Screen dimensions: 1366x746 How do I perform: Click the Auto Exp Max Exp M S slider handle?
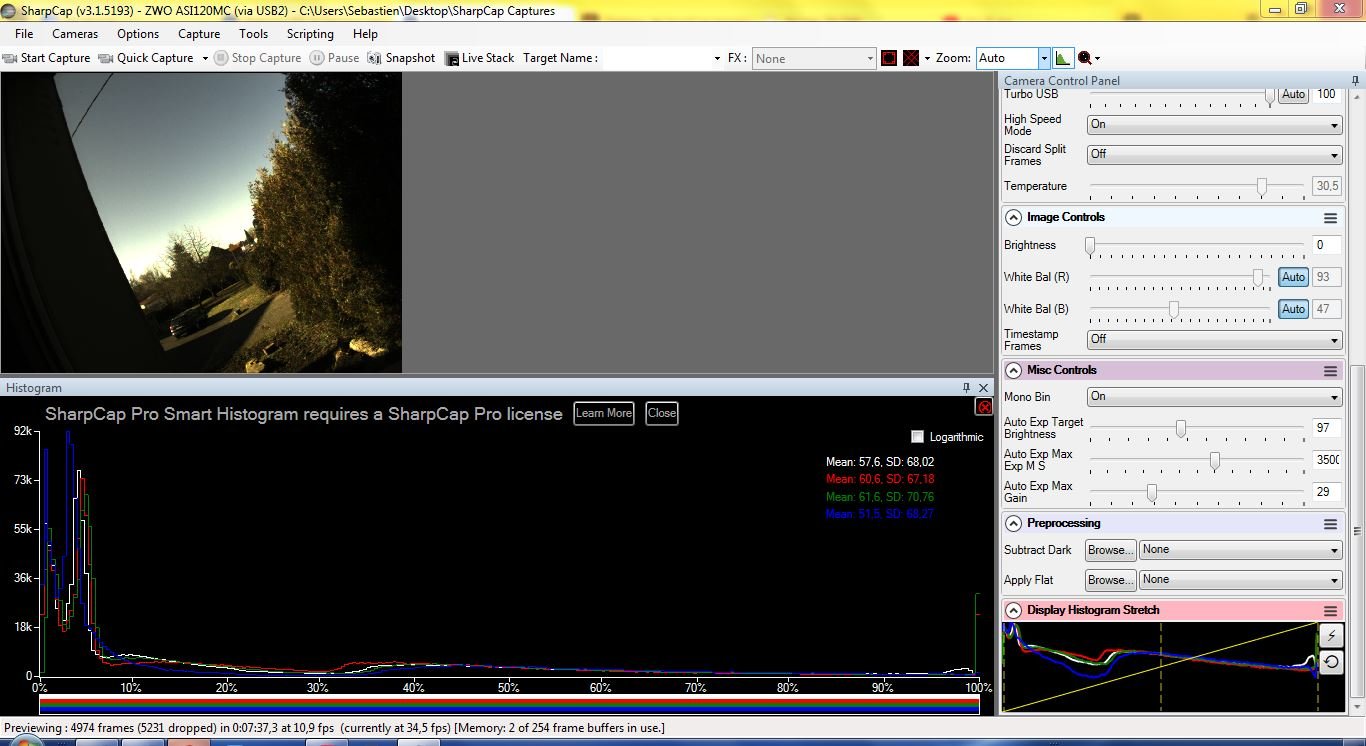[x=1215, y=460]
